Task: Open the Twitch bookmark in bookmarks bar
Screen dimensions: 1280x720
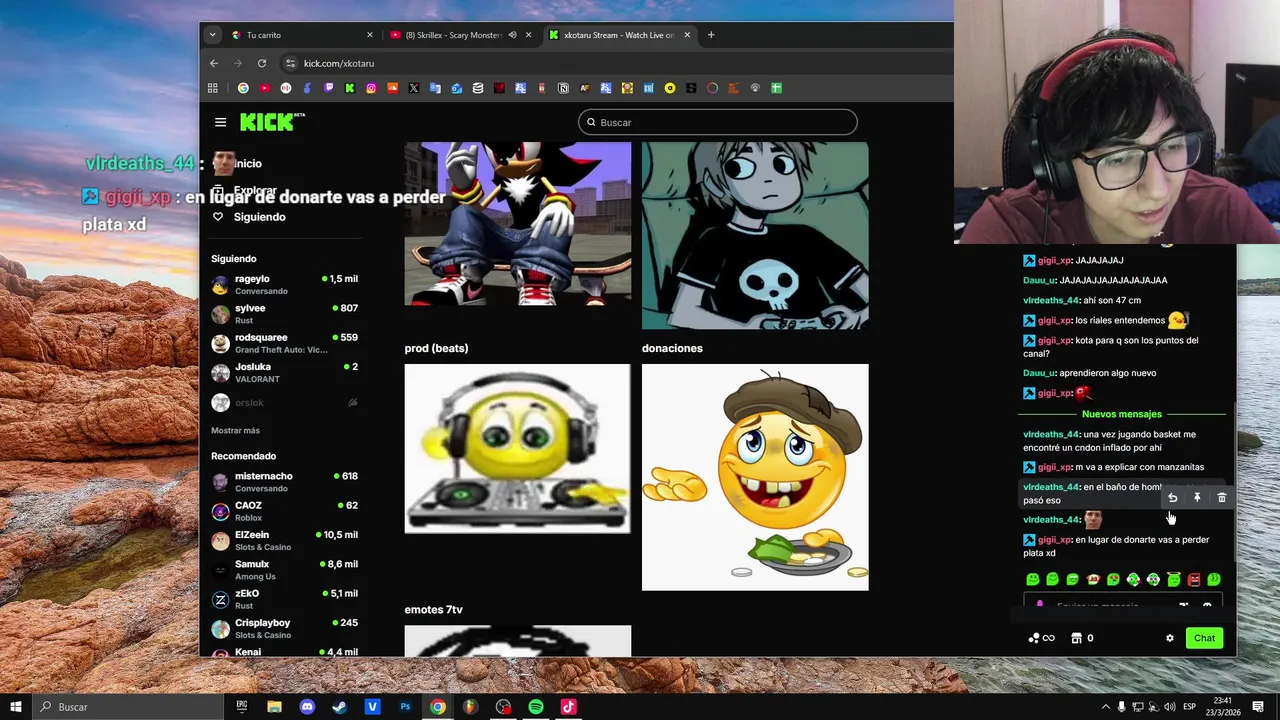Action: click(x=329, y=88)
